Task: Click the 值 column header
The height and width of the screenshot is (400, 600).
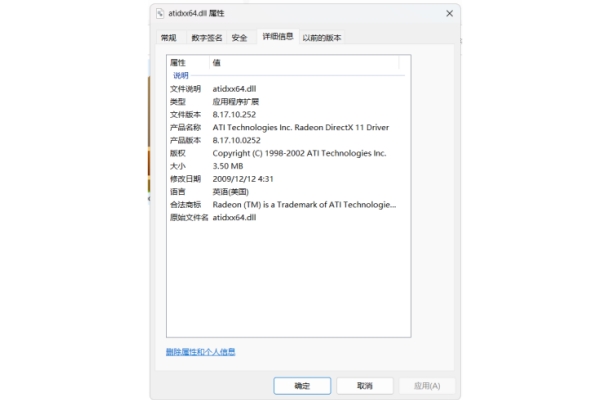Action: (x=217, y=62)
